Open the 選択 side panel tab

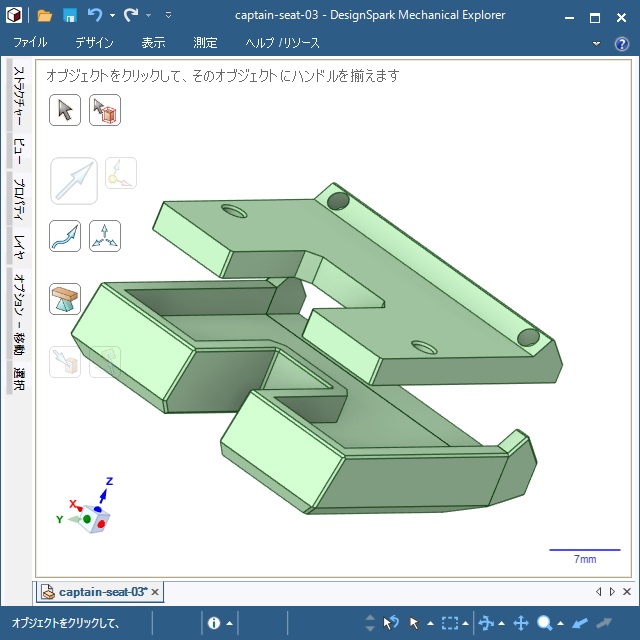(x=19, y=379)
